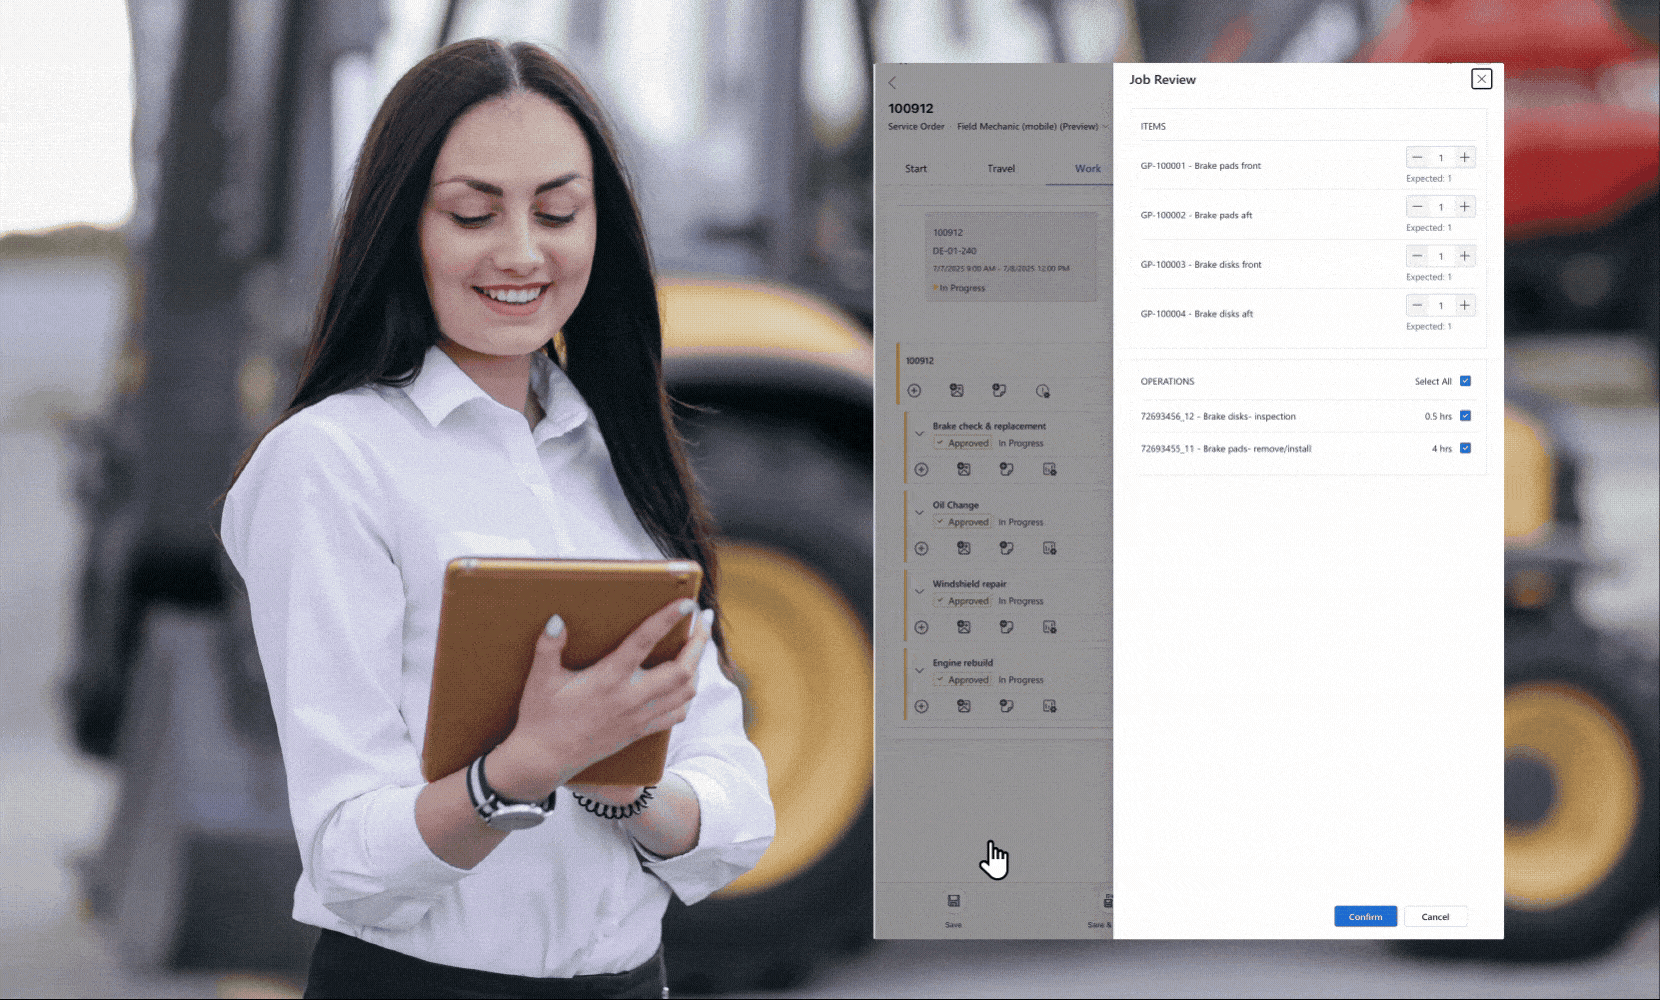
Task: Click minus for Brake disks aft
Action: (x=1417, y=305)
